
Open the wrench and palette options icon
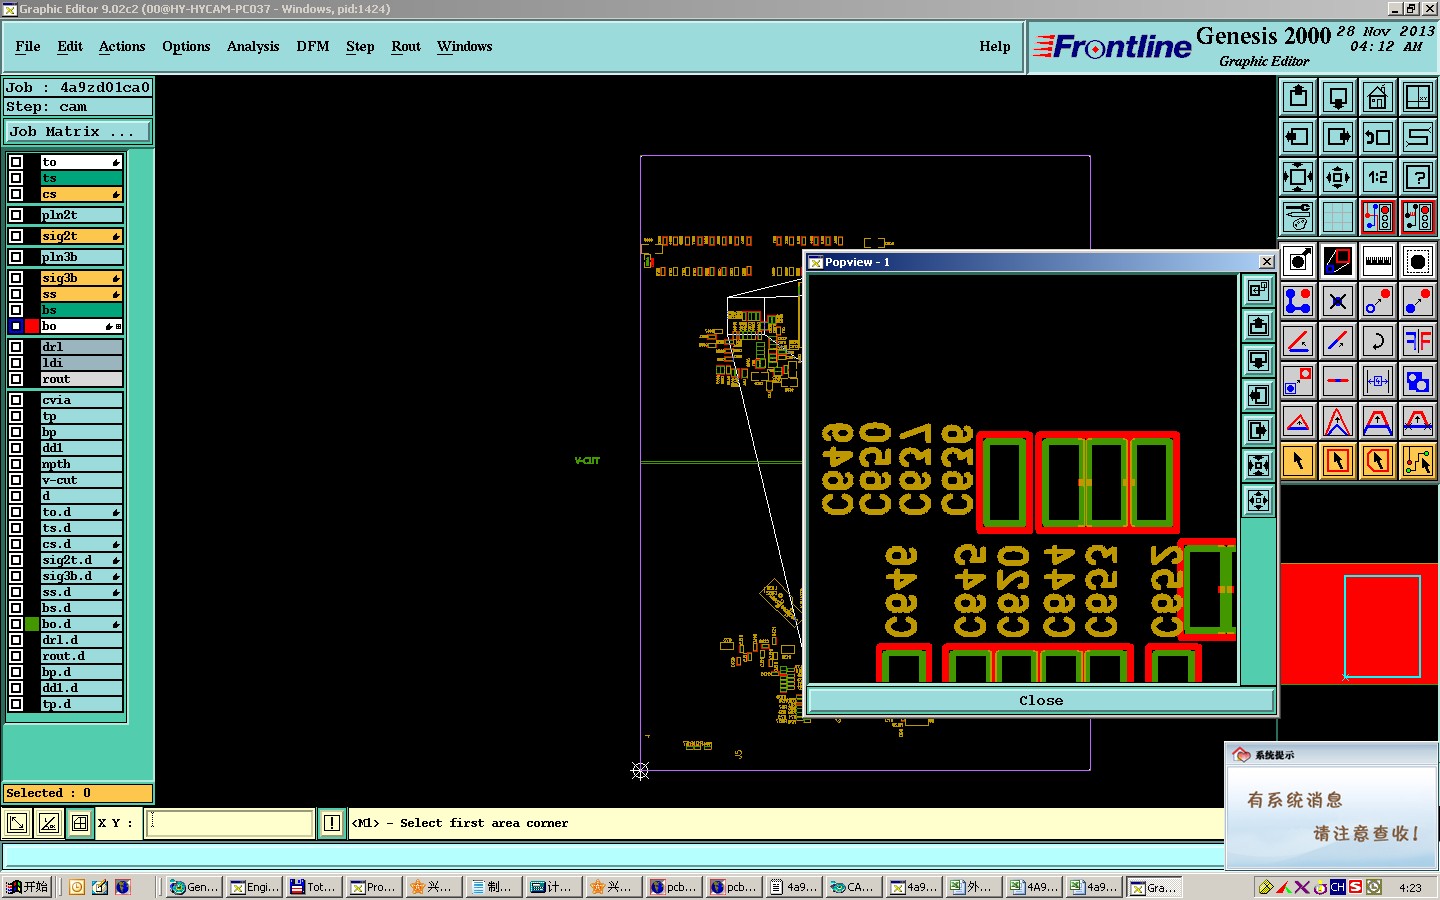1298,217
